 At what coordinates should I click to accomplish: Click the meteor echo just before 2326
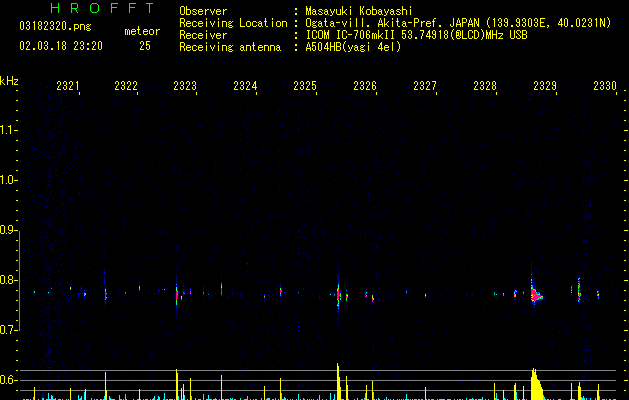tap(338, 296)
